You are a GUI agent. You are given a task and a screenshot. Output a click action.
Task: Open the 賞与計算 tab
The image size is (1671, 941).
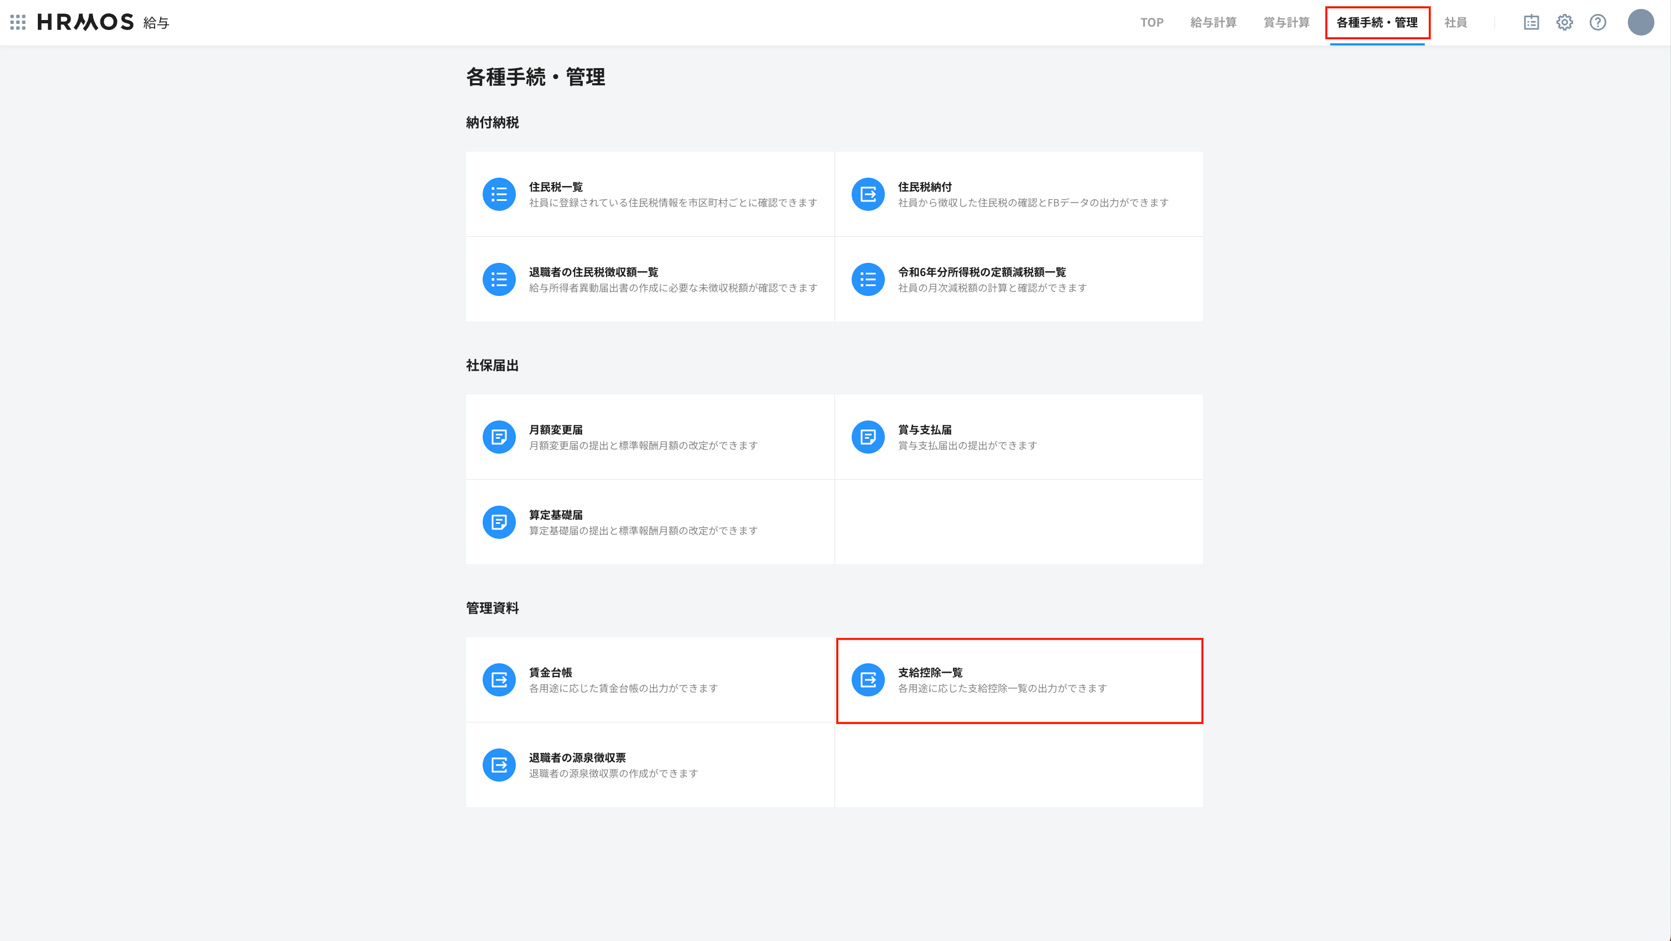point(1286,22)
